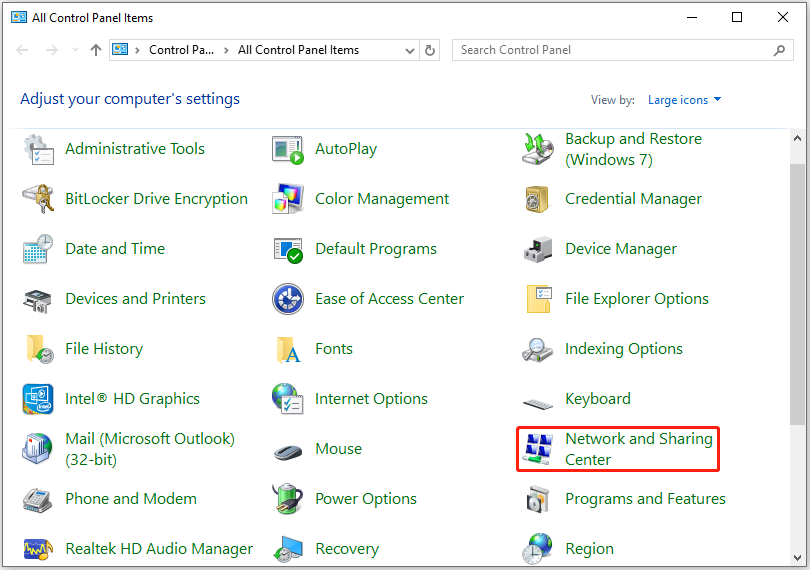Image resolution: width=810 pixels, height=570 pixels.
Task: Click Intel HD Graphics icon
Action: (38, 399)
